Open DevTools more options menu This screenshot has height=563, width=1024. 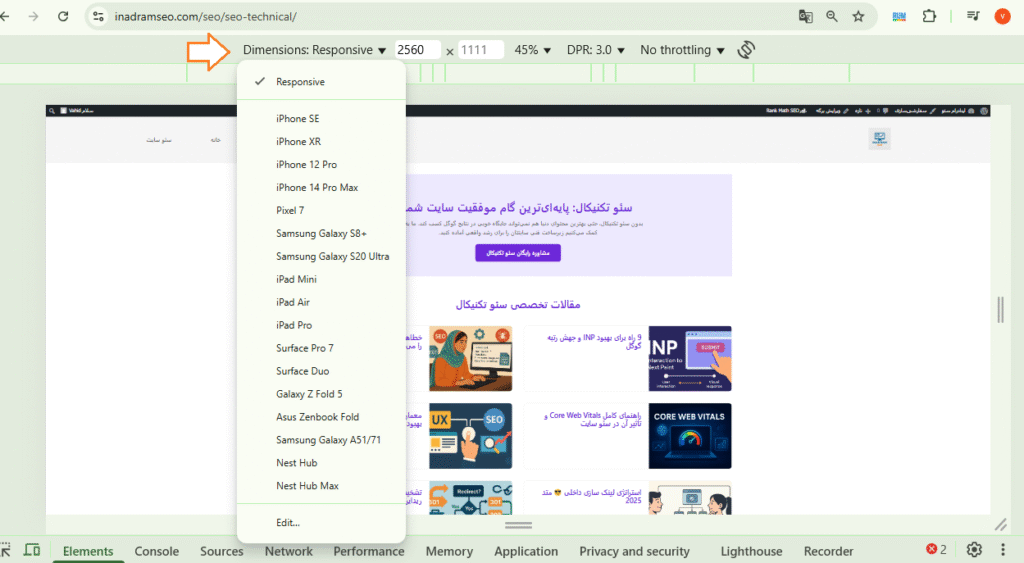1002,550
